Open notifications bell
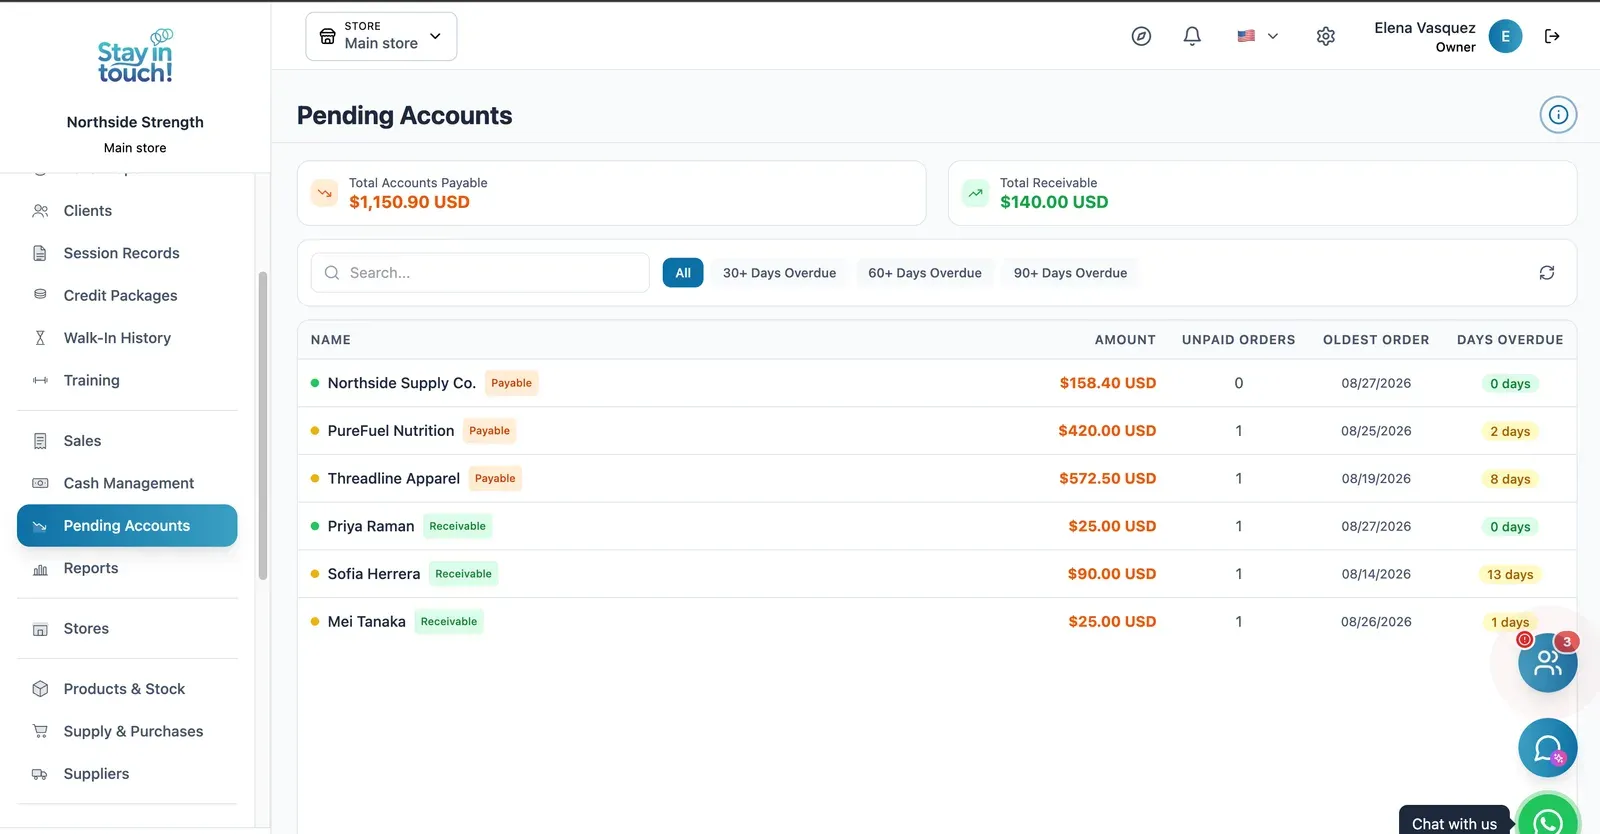1600x834 pixels. click(1192, 36)
